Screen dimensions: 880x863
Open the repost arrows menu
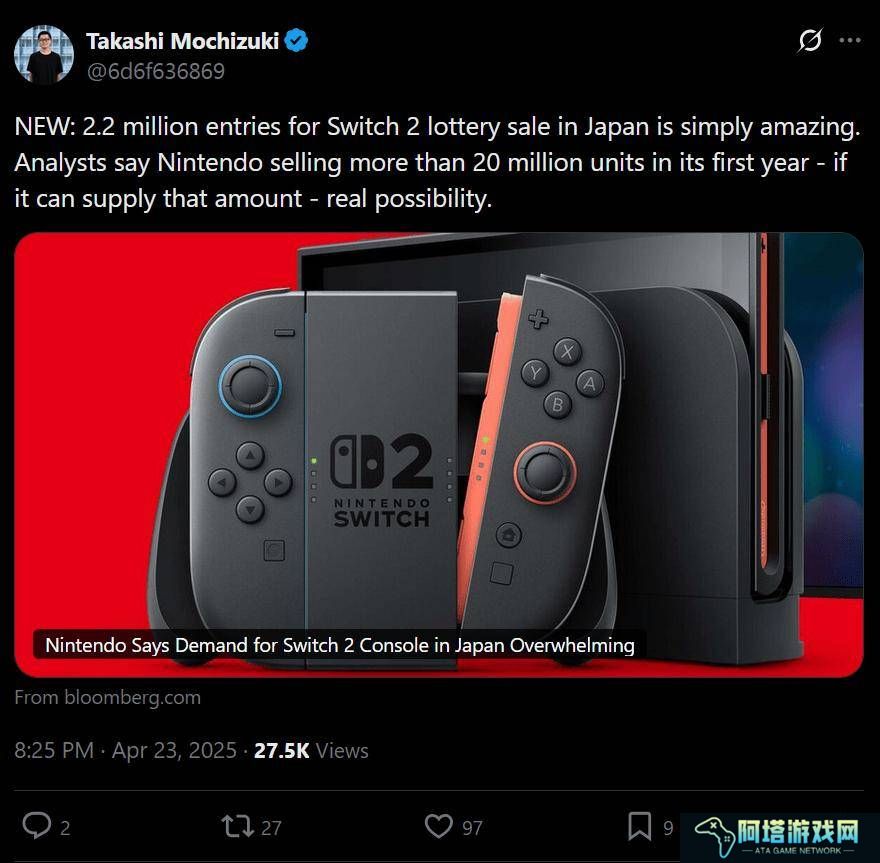coord(237,827)
